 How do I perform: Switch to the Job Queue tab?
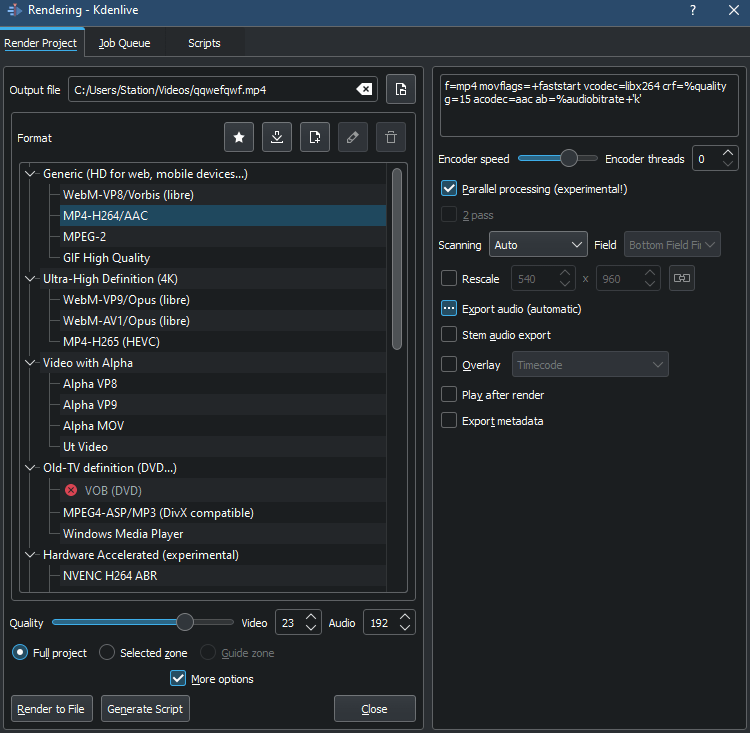point(124,43)
